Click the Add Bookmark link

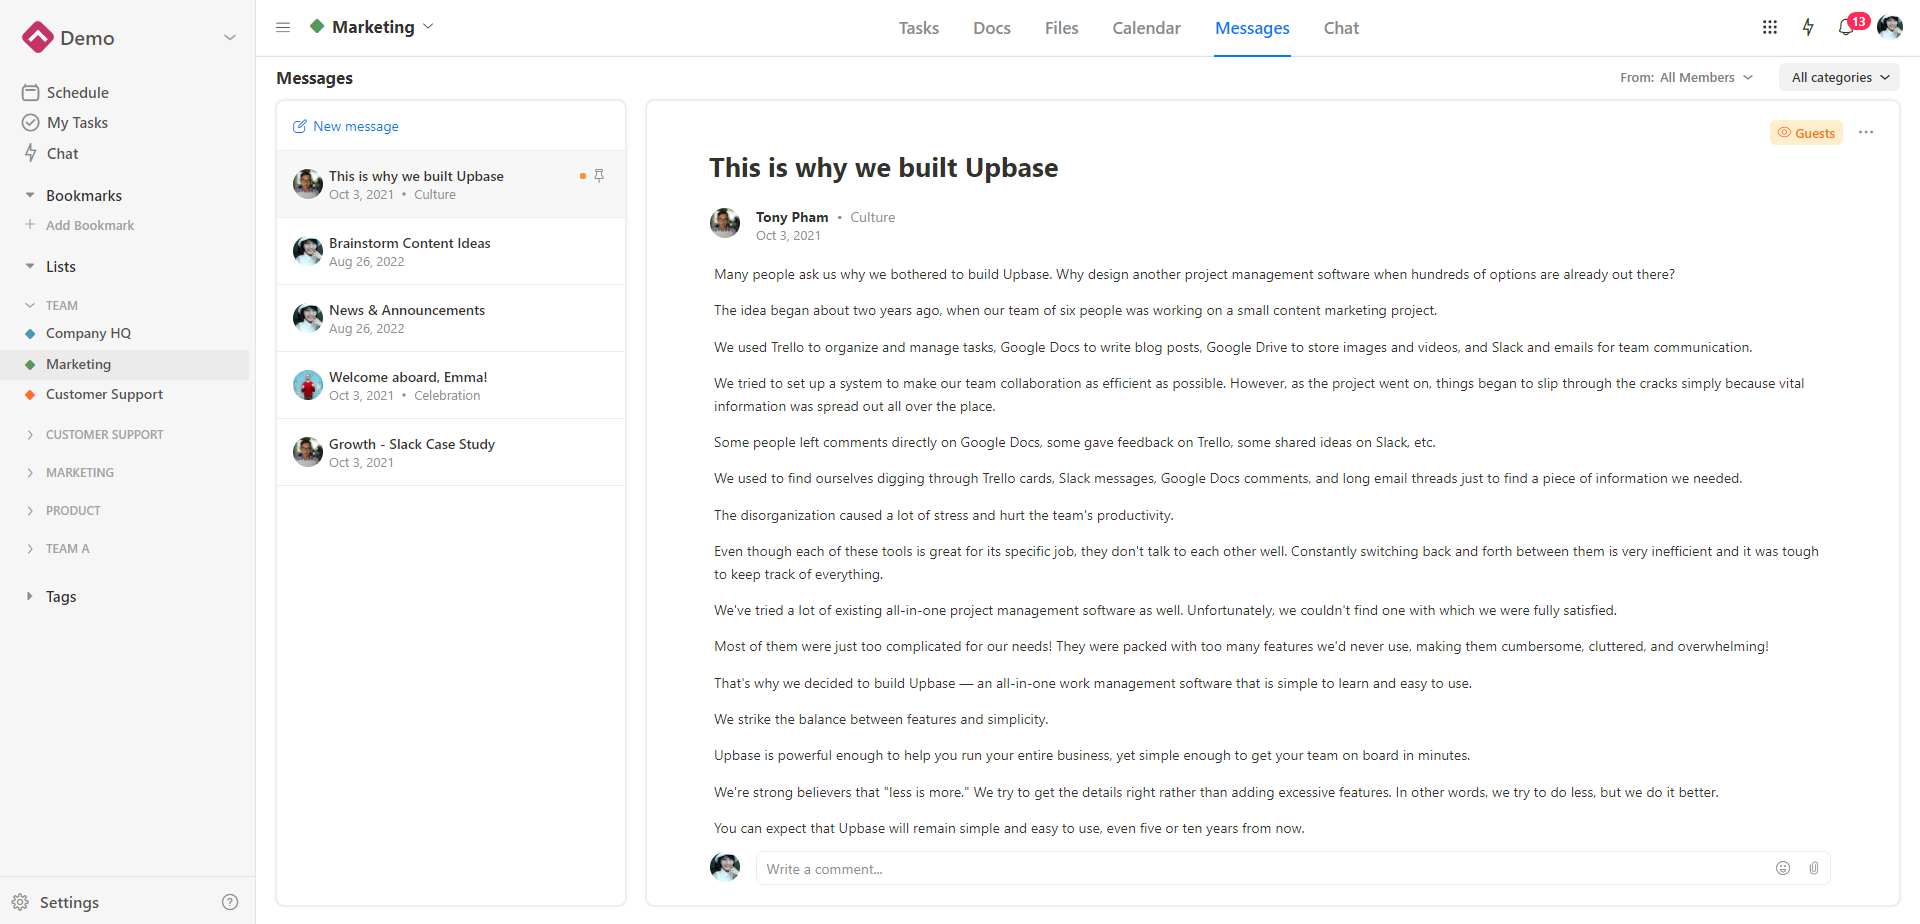point(90,225)
